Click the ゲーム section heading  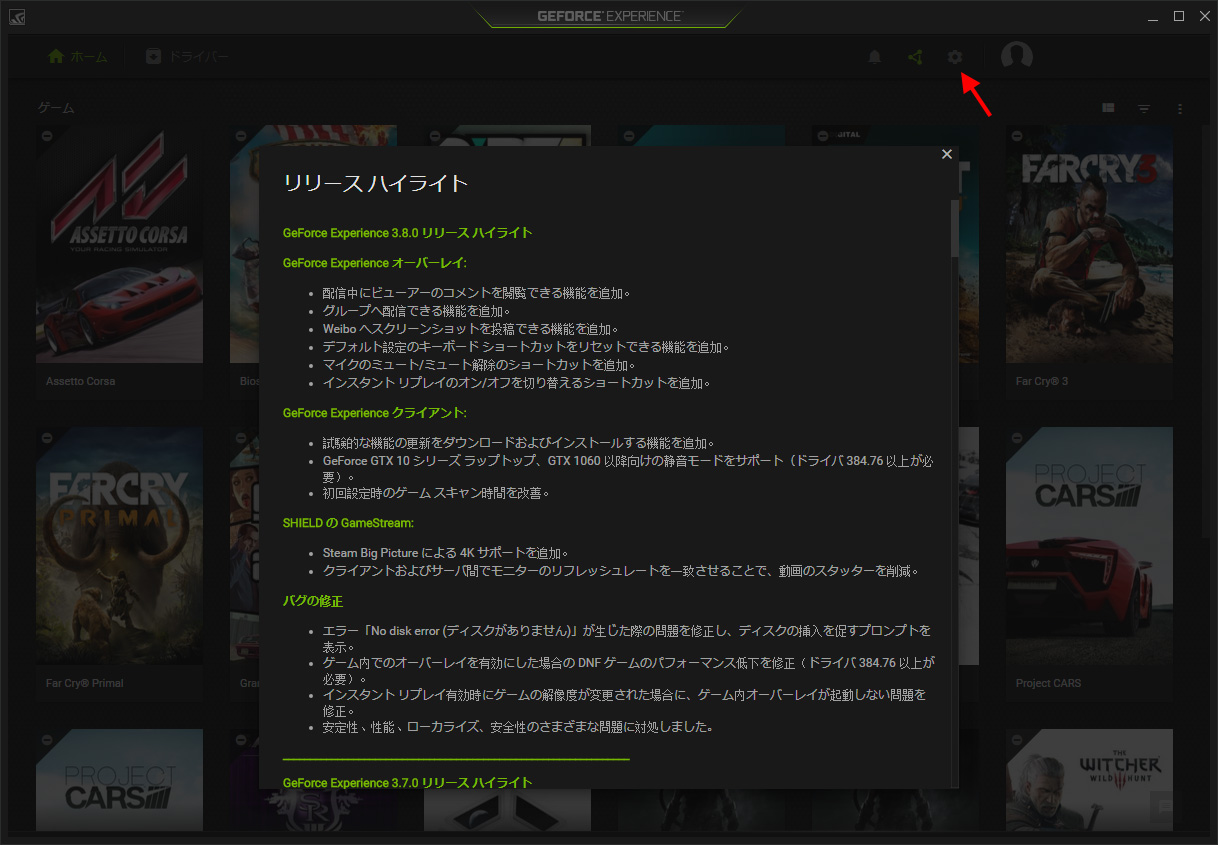pos(56,108)
